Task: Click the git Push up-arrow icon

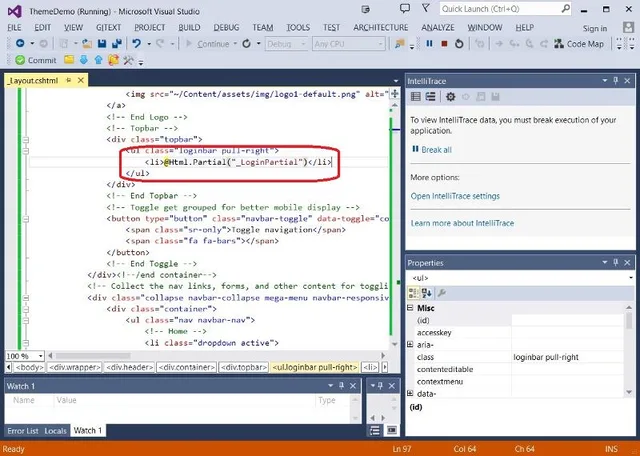Action: coord(98,60)
